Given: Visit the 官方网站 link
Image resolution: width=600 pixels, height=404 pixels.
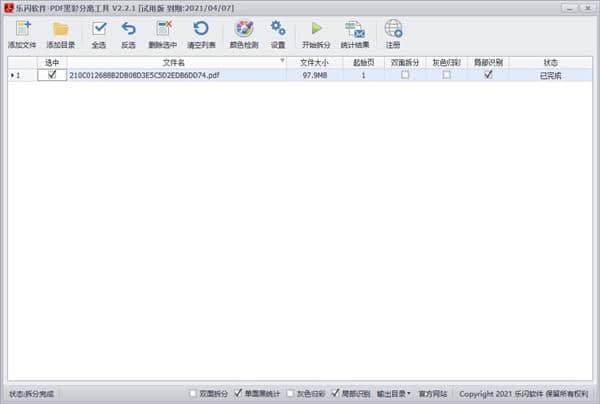Looking at the screenshot, I should pos(433,394).
